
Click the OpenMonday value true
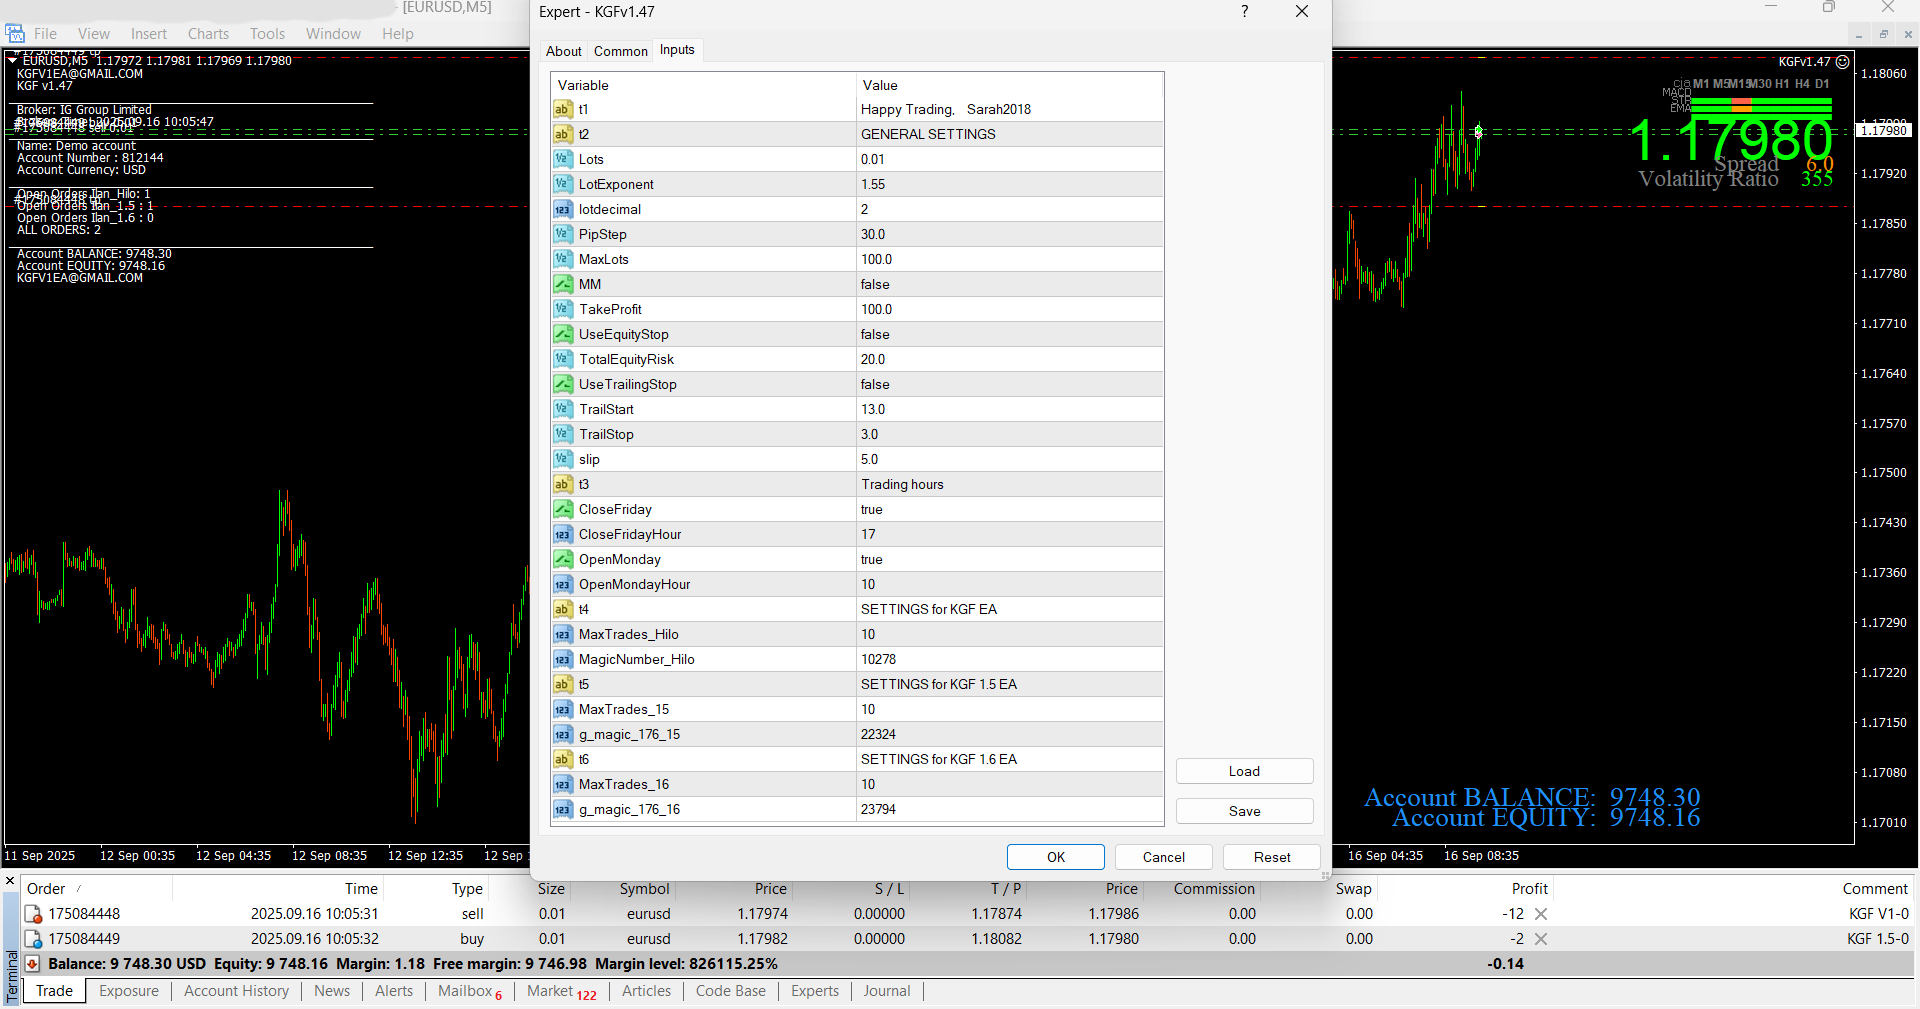(x=872, y=559)
